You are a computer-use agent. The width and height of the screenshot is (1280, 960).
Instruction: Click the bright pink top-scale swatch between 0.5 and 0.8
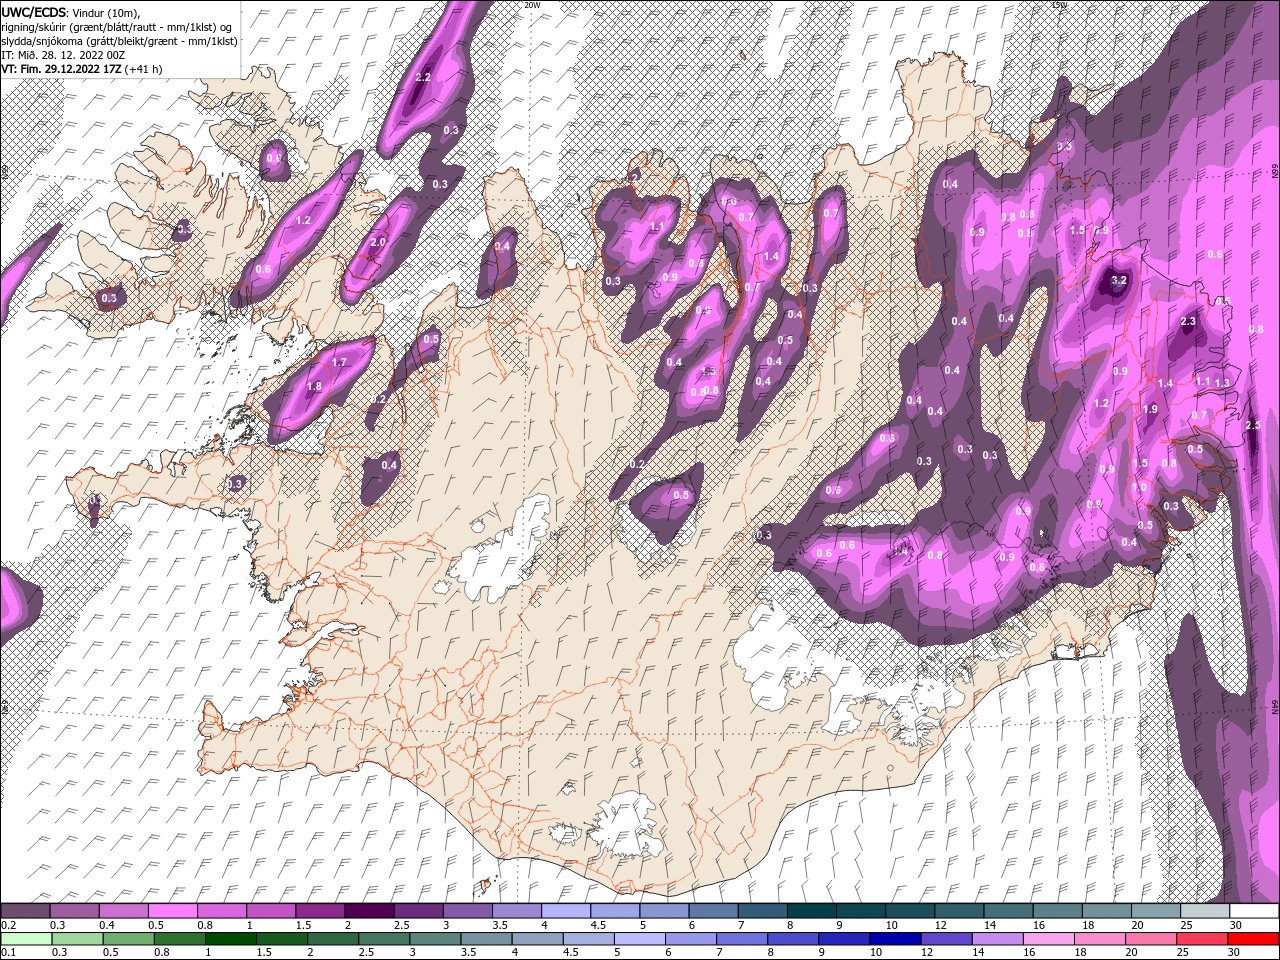[172, 911]
